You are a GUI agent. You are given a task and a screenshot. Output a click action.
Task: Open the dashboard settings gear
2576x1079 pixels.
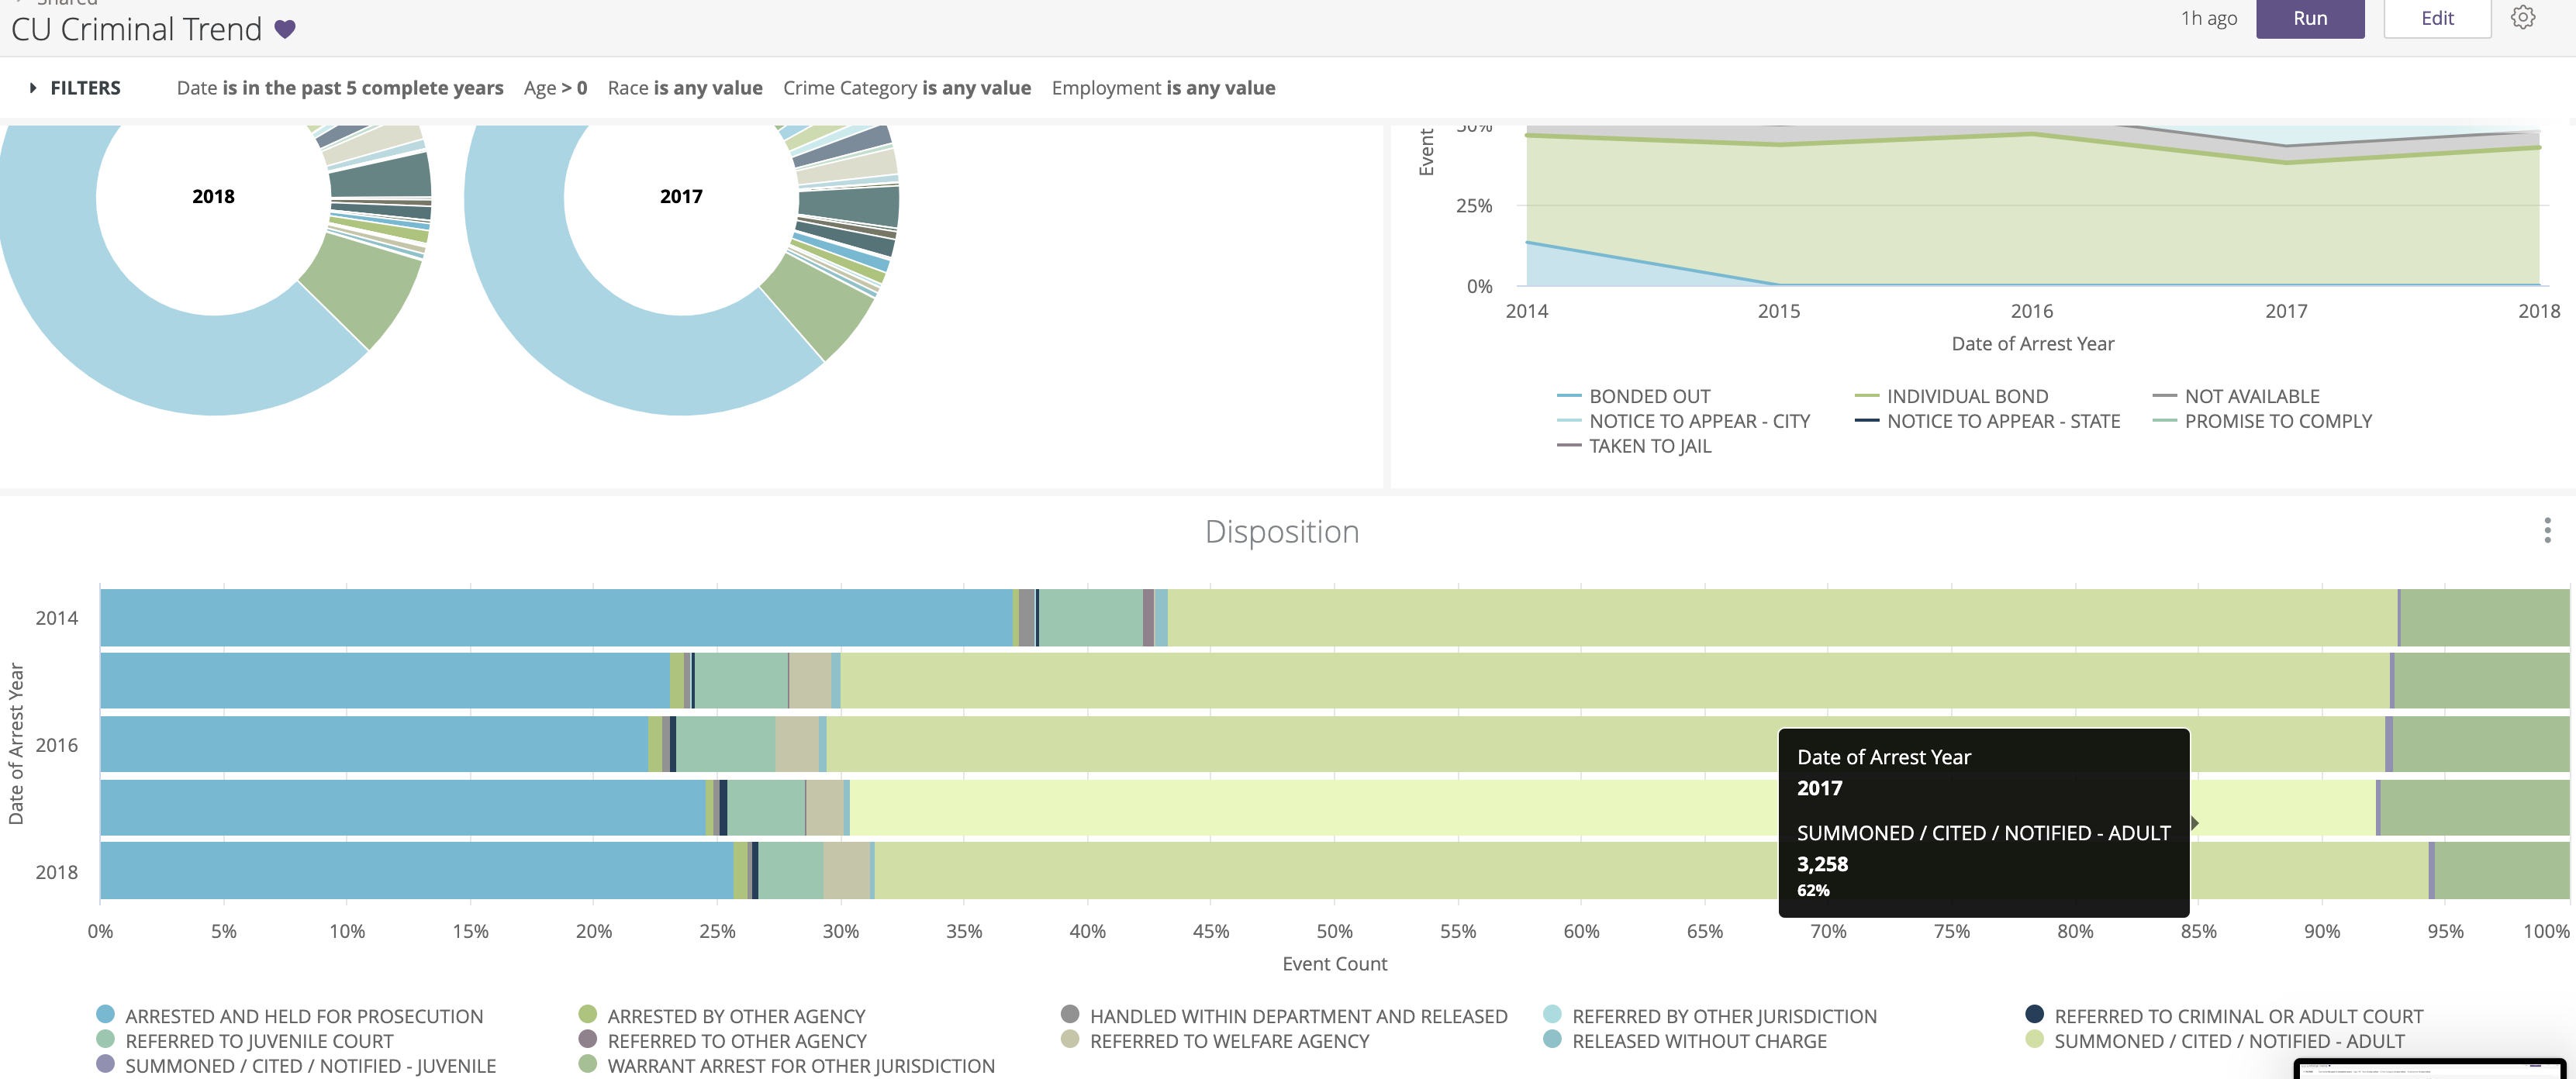coord(2522,18)
